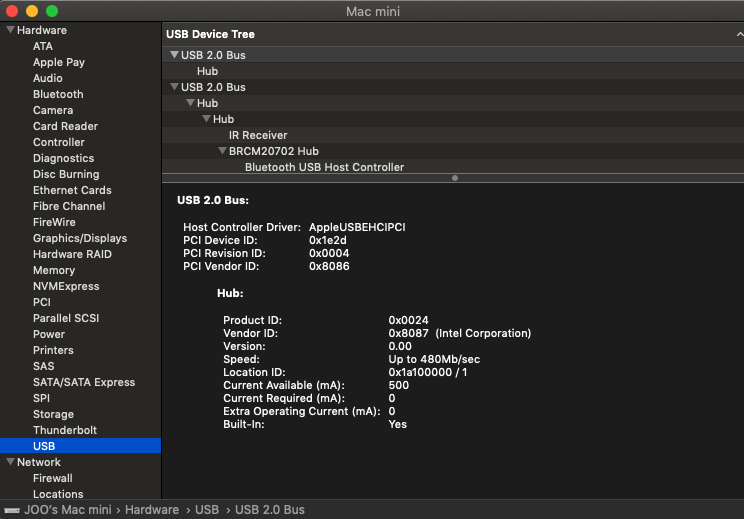Click the Location ID 0x1a100000 / 1
This screenshot has width=744, height=519.
click(428, 372)
